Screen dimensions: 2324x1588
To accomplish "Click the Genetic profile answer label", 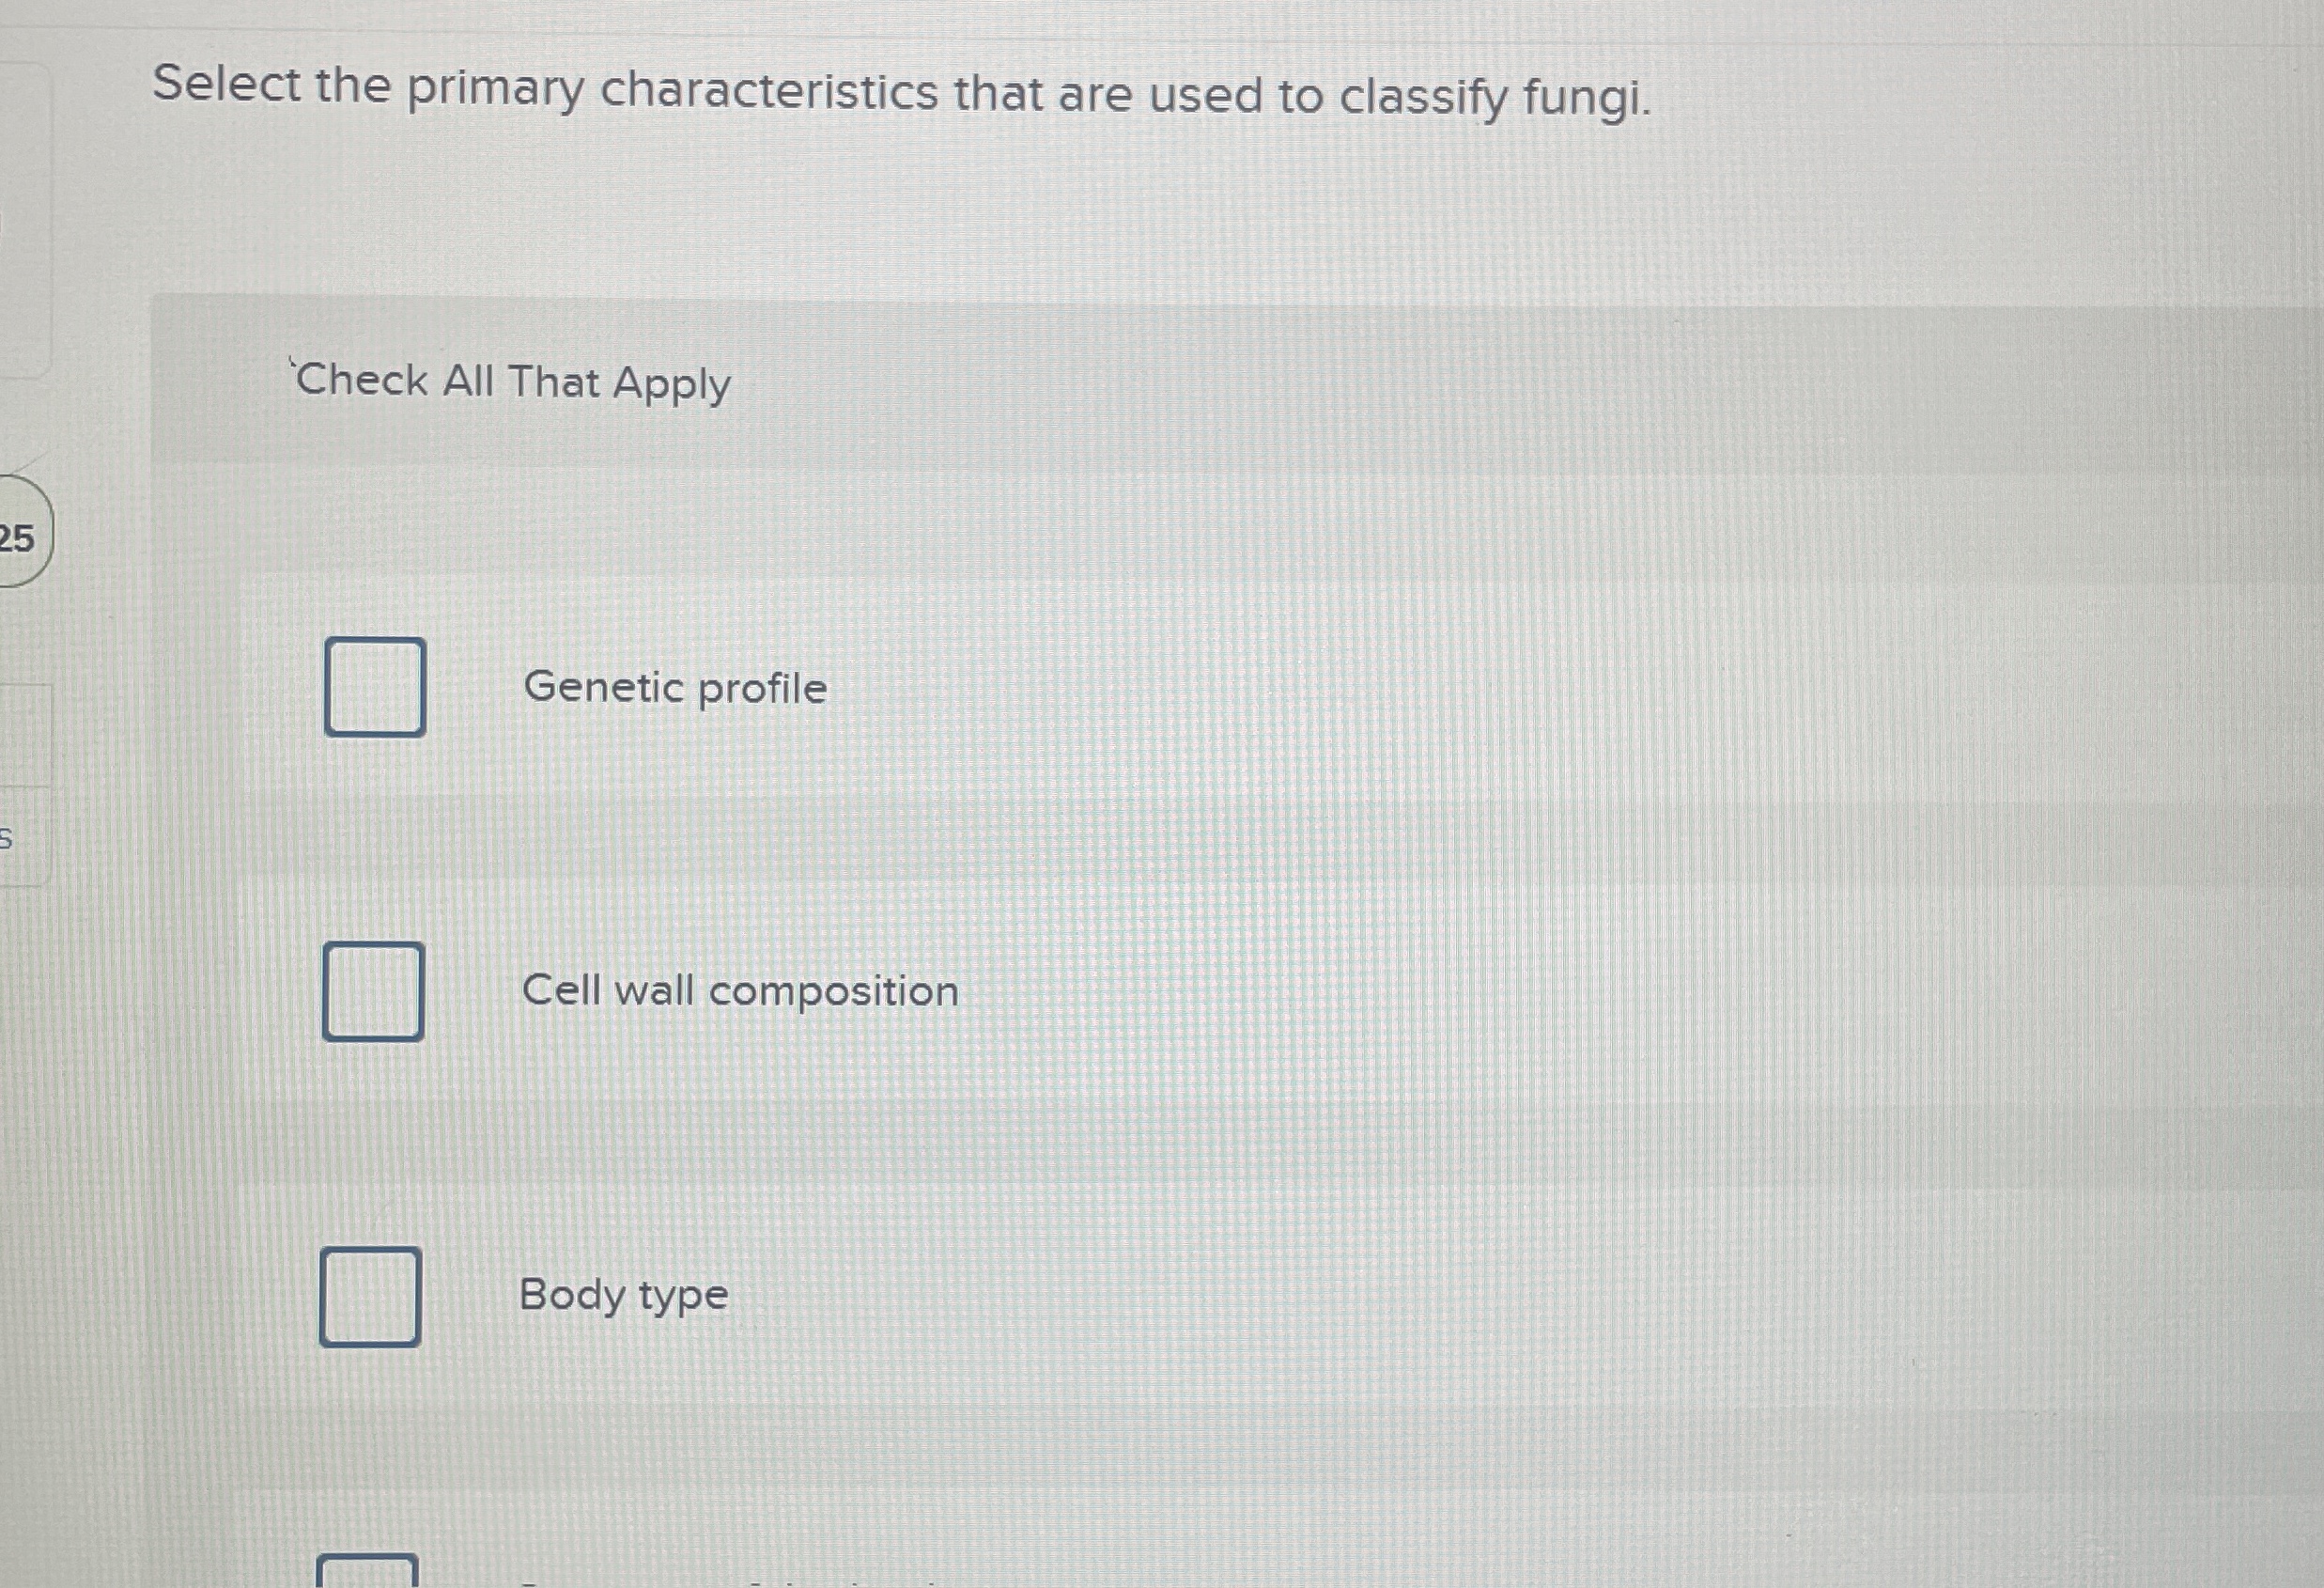I will pyautogui.click(x=674, y=688).
